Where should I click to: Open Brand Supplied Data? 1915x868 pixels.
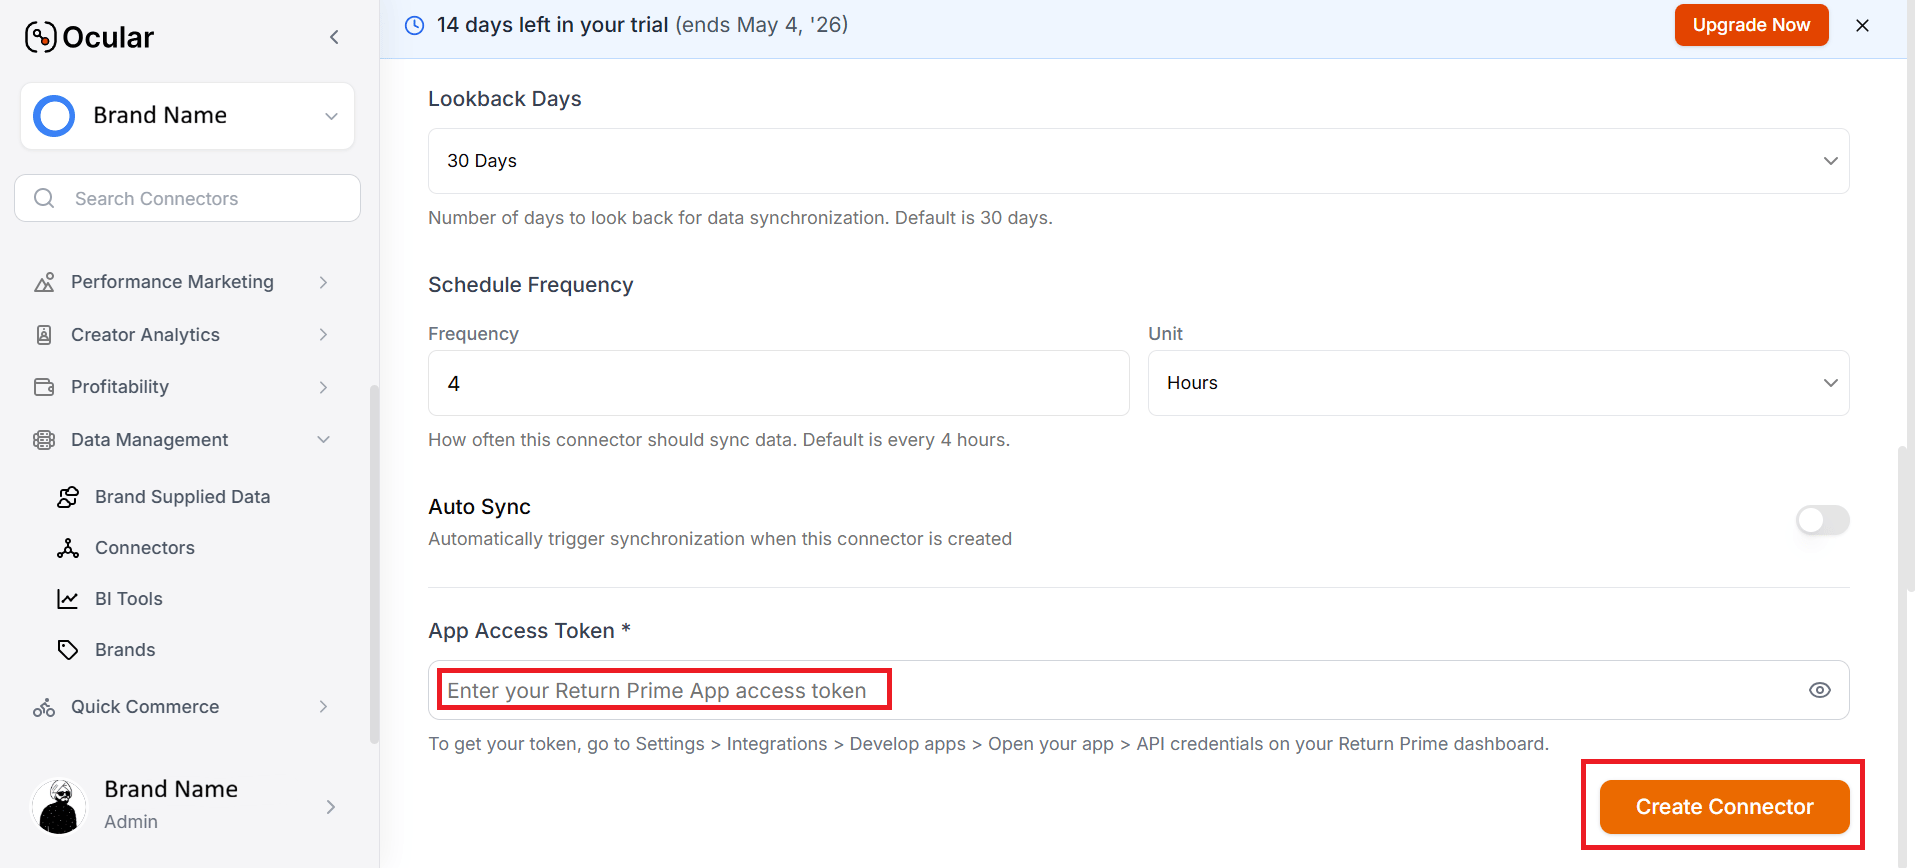pos(182,497)
